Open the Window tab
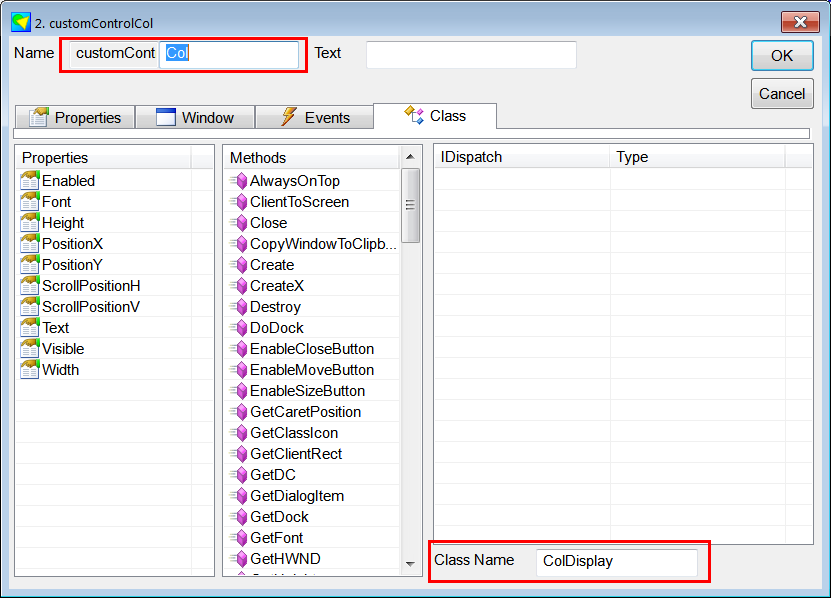The width and height of the screenshot is (831, 598). click(195, 117)
